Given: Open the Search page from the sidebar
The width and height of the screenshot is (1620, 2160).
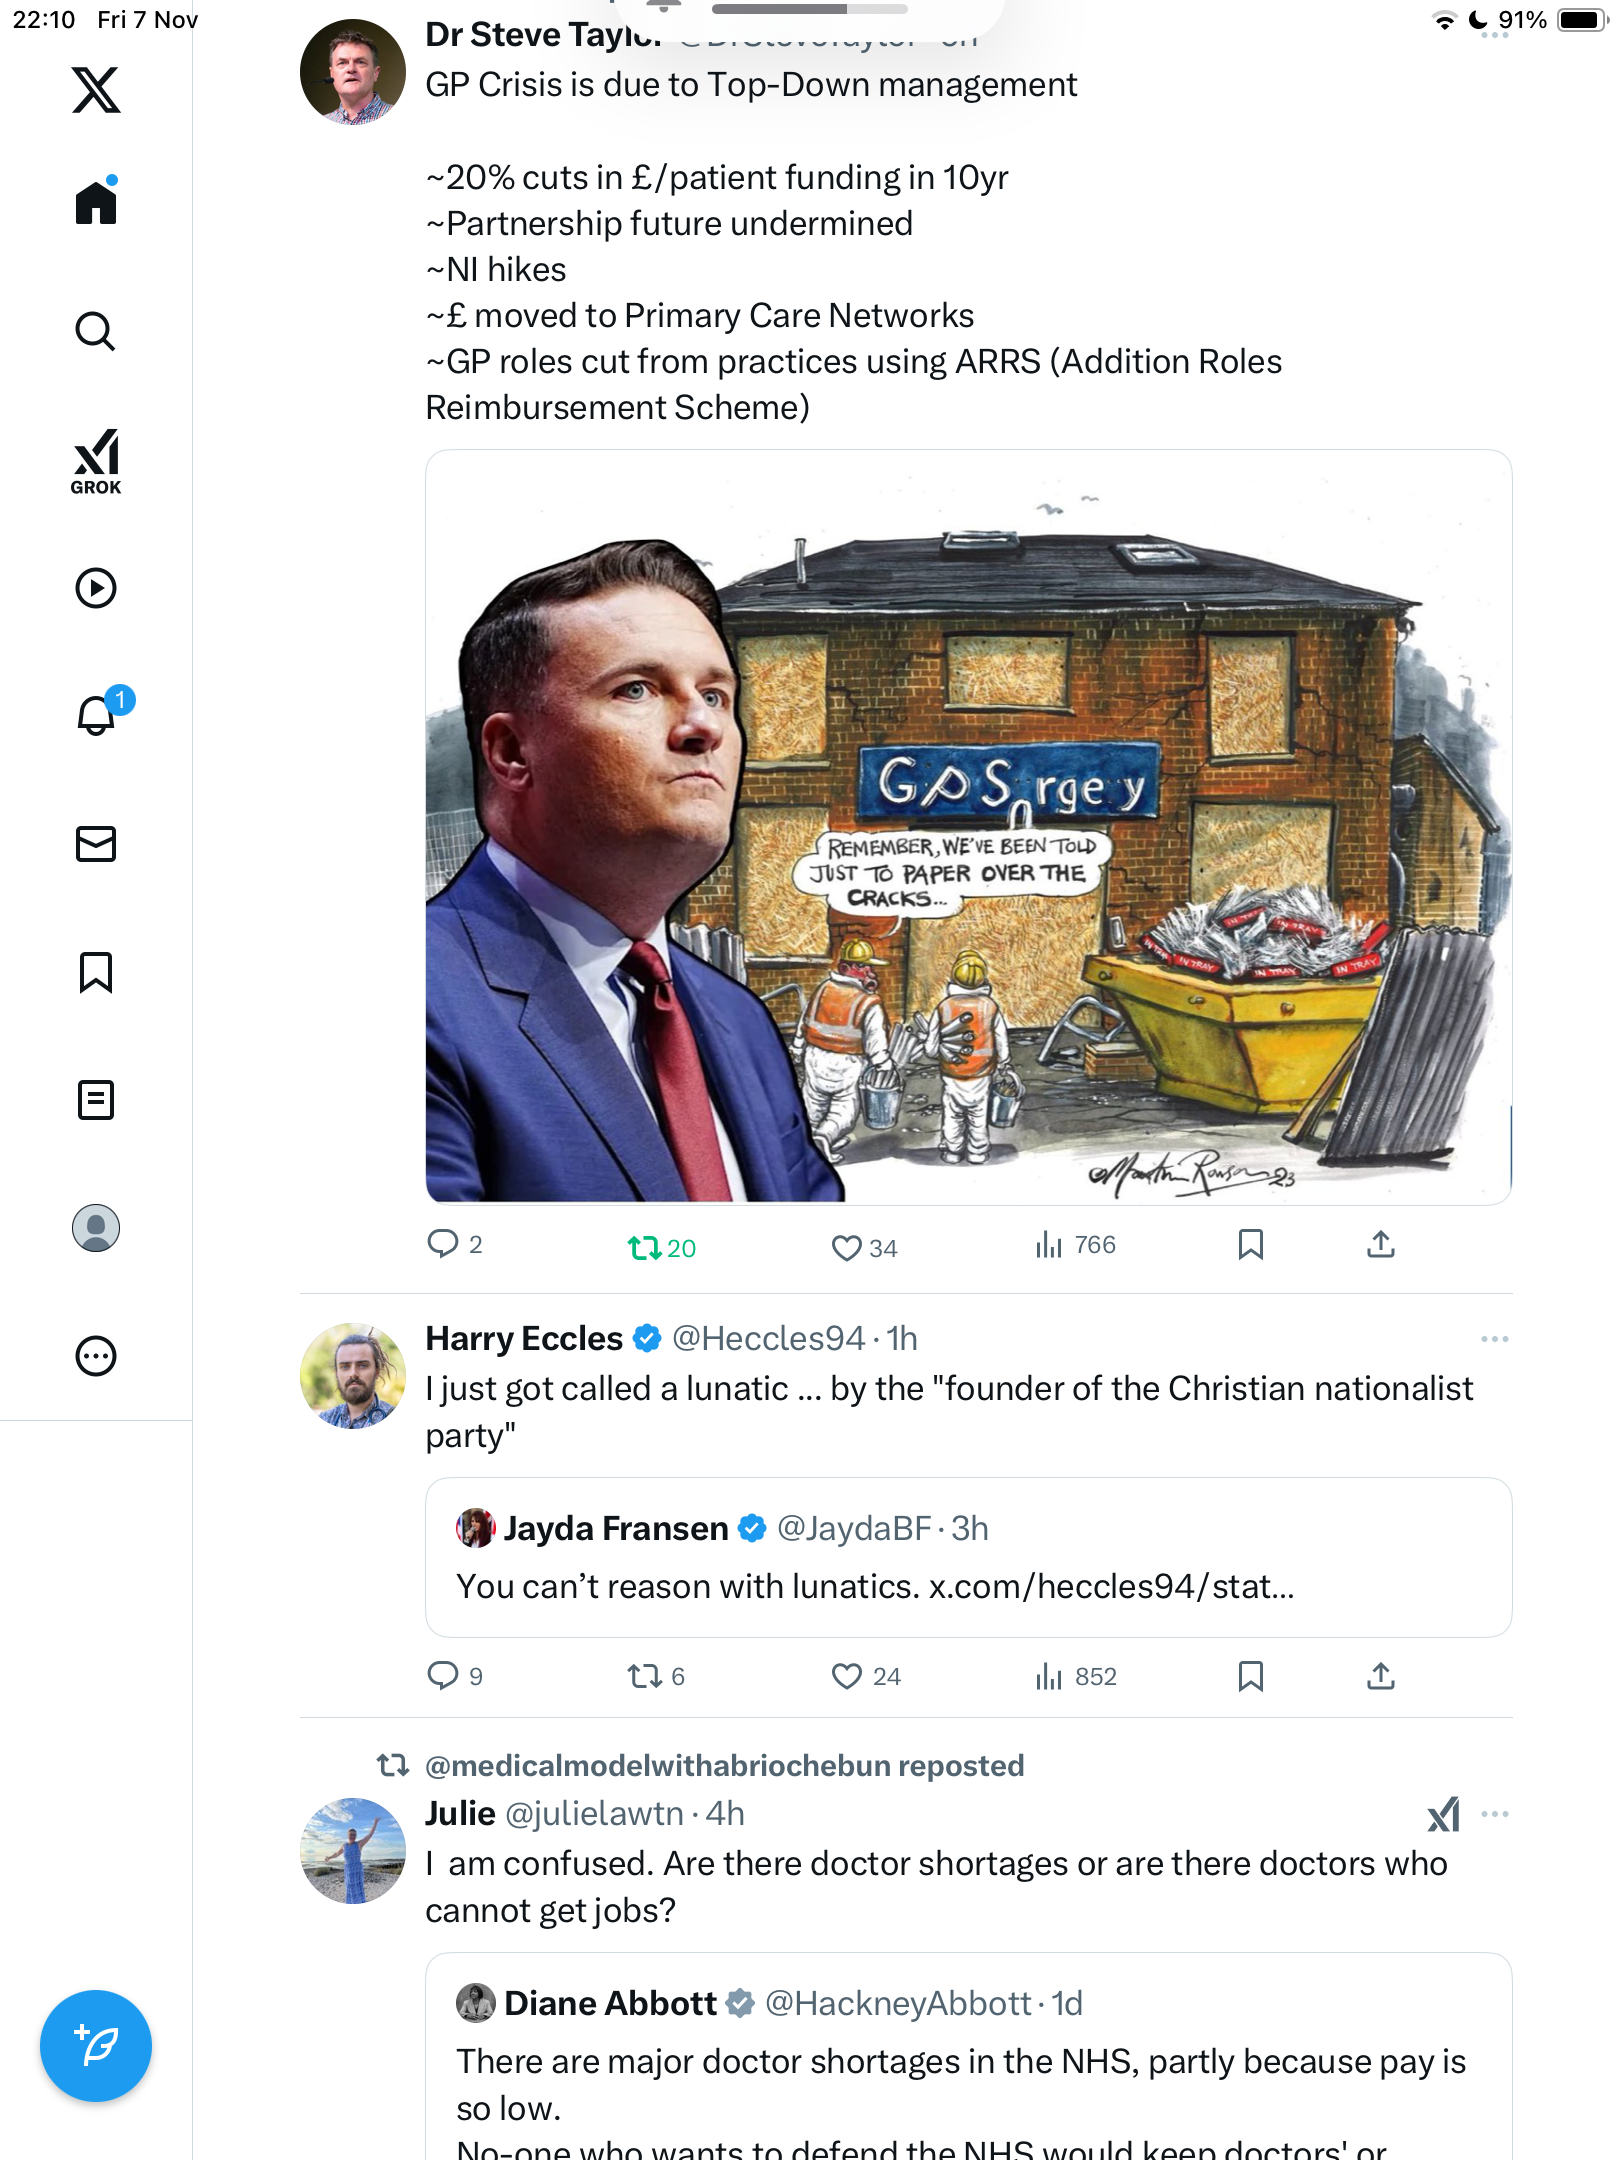Looking at the screenshot, I should coord(96,331).
